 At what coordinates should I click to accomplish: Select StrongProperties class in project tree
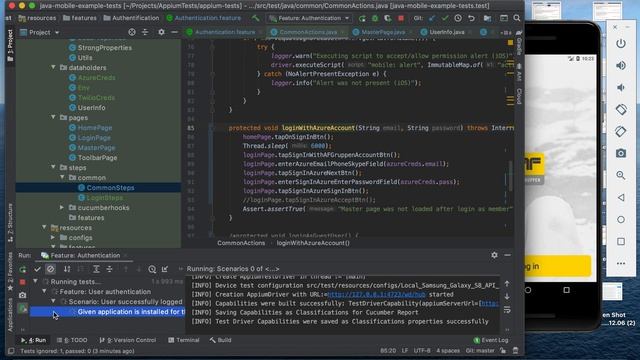click(104, 48)
